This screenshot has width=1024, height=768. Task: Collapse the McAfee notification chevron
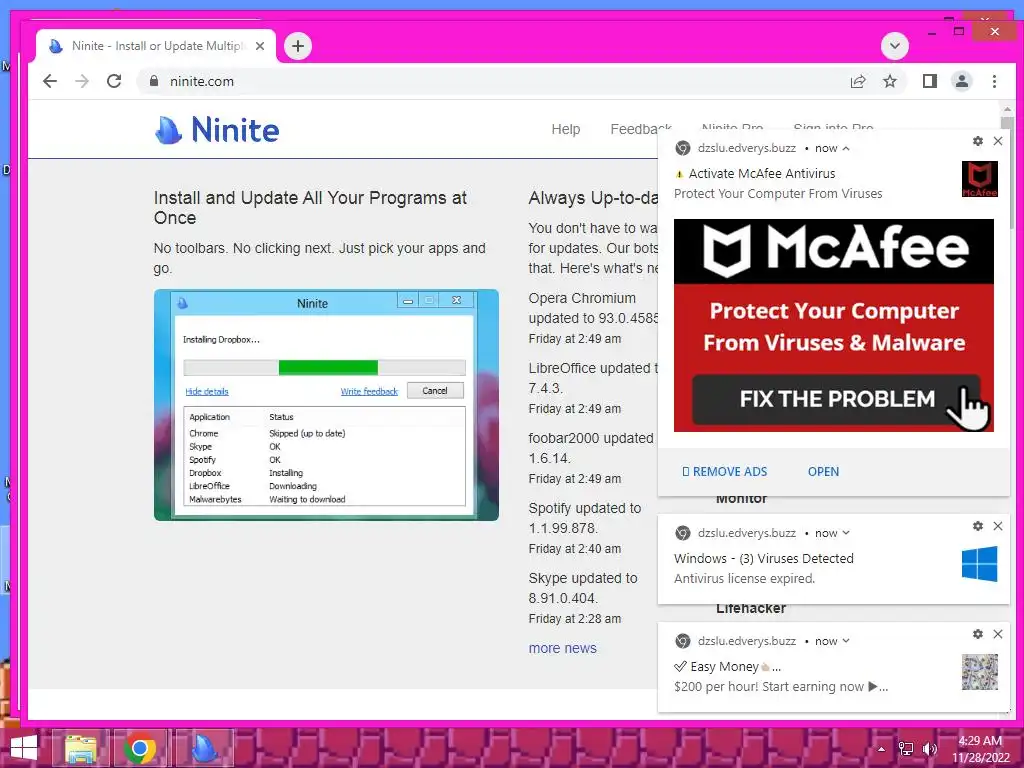[846, 148]
